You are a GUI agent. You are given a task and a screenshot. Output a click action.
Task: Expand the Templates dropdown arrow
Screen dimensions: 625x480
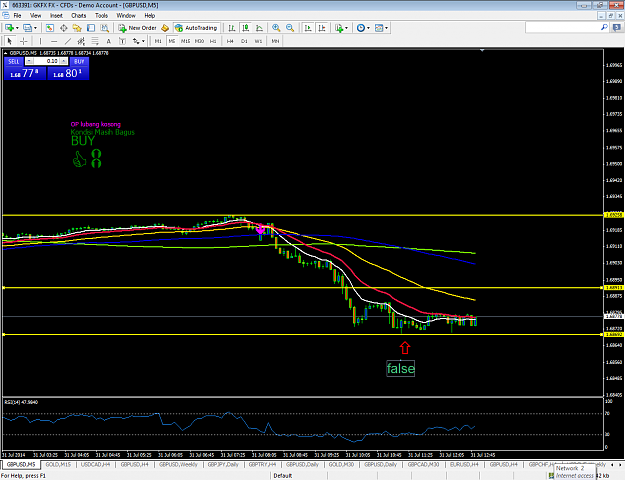pos(386,28)
